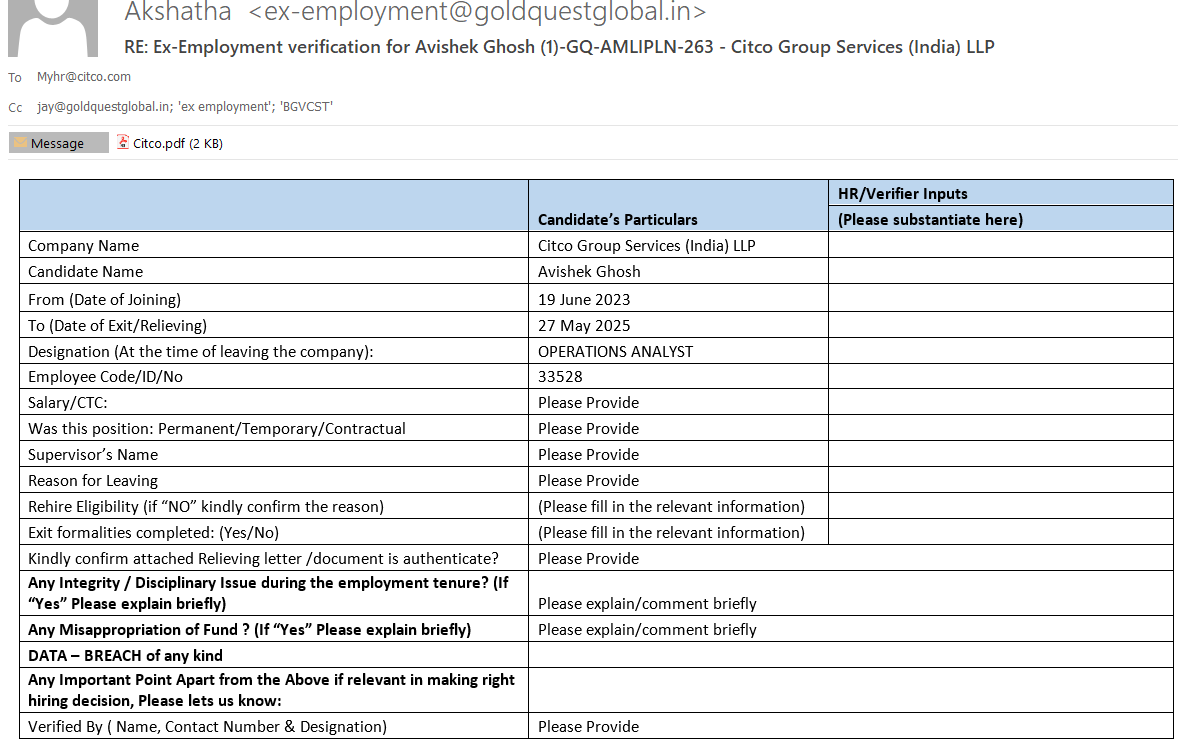This screenshot has height=742, width=1178.
Task: Click the HR/Verifier input cell for Company Name
Action: [x=1000, y=246]
